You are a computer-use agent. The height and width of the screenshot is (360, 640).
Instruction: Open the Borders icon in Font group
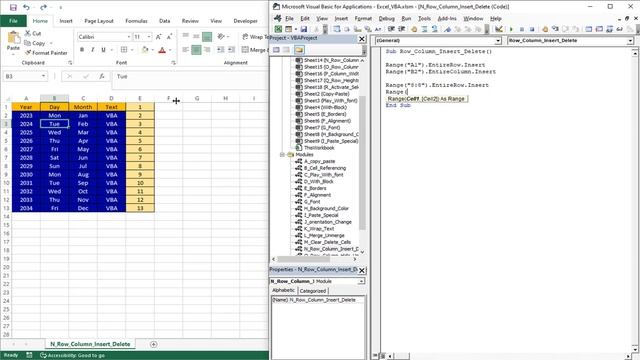124,50
